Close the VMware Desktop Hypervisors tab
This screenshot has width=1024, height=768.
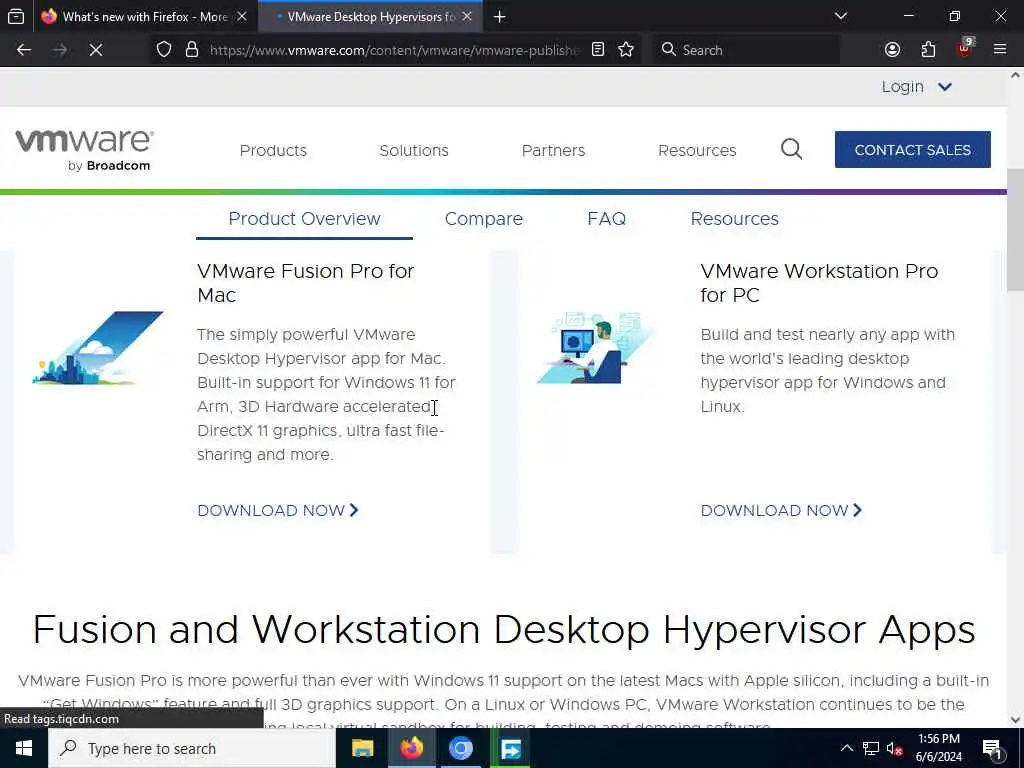pyautogui.click(x=467, y=16)
